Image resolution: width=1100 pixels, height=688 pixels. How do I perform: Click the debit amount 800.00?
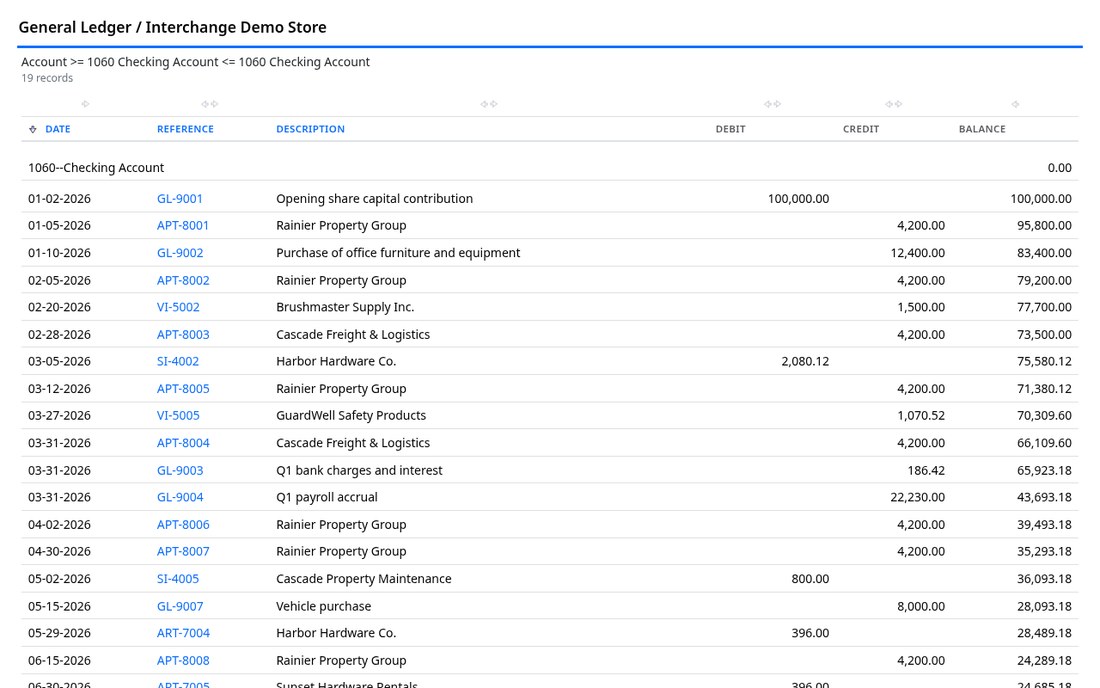(810, 579)
